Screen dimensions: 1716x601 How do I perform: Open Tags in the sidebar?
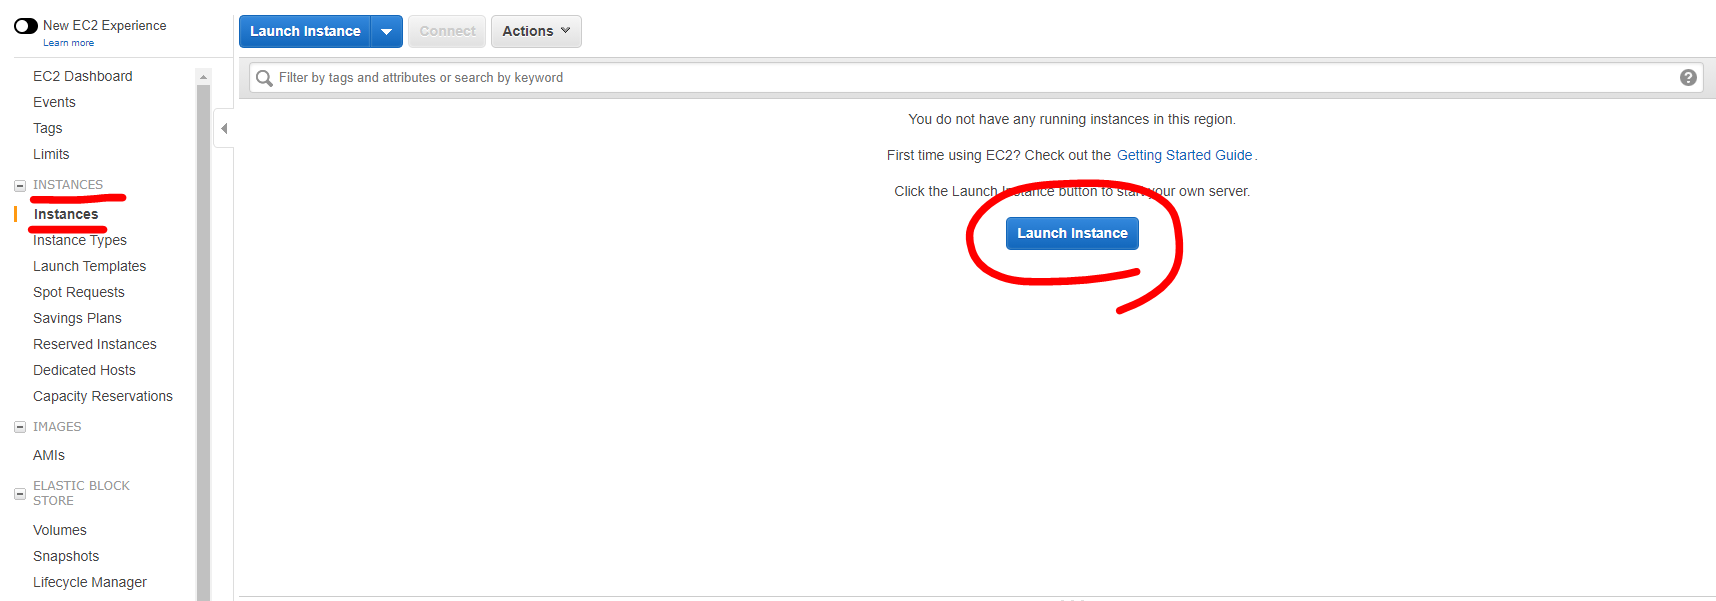[x=47, y=128]
